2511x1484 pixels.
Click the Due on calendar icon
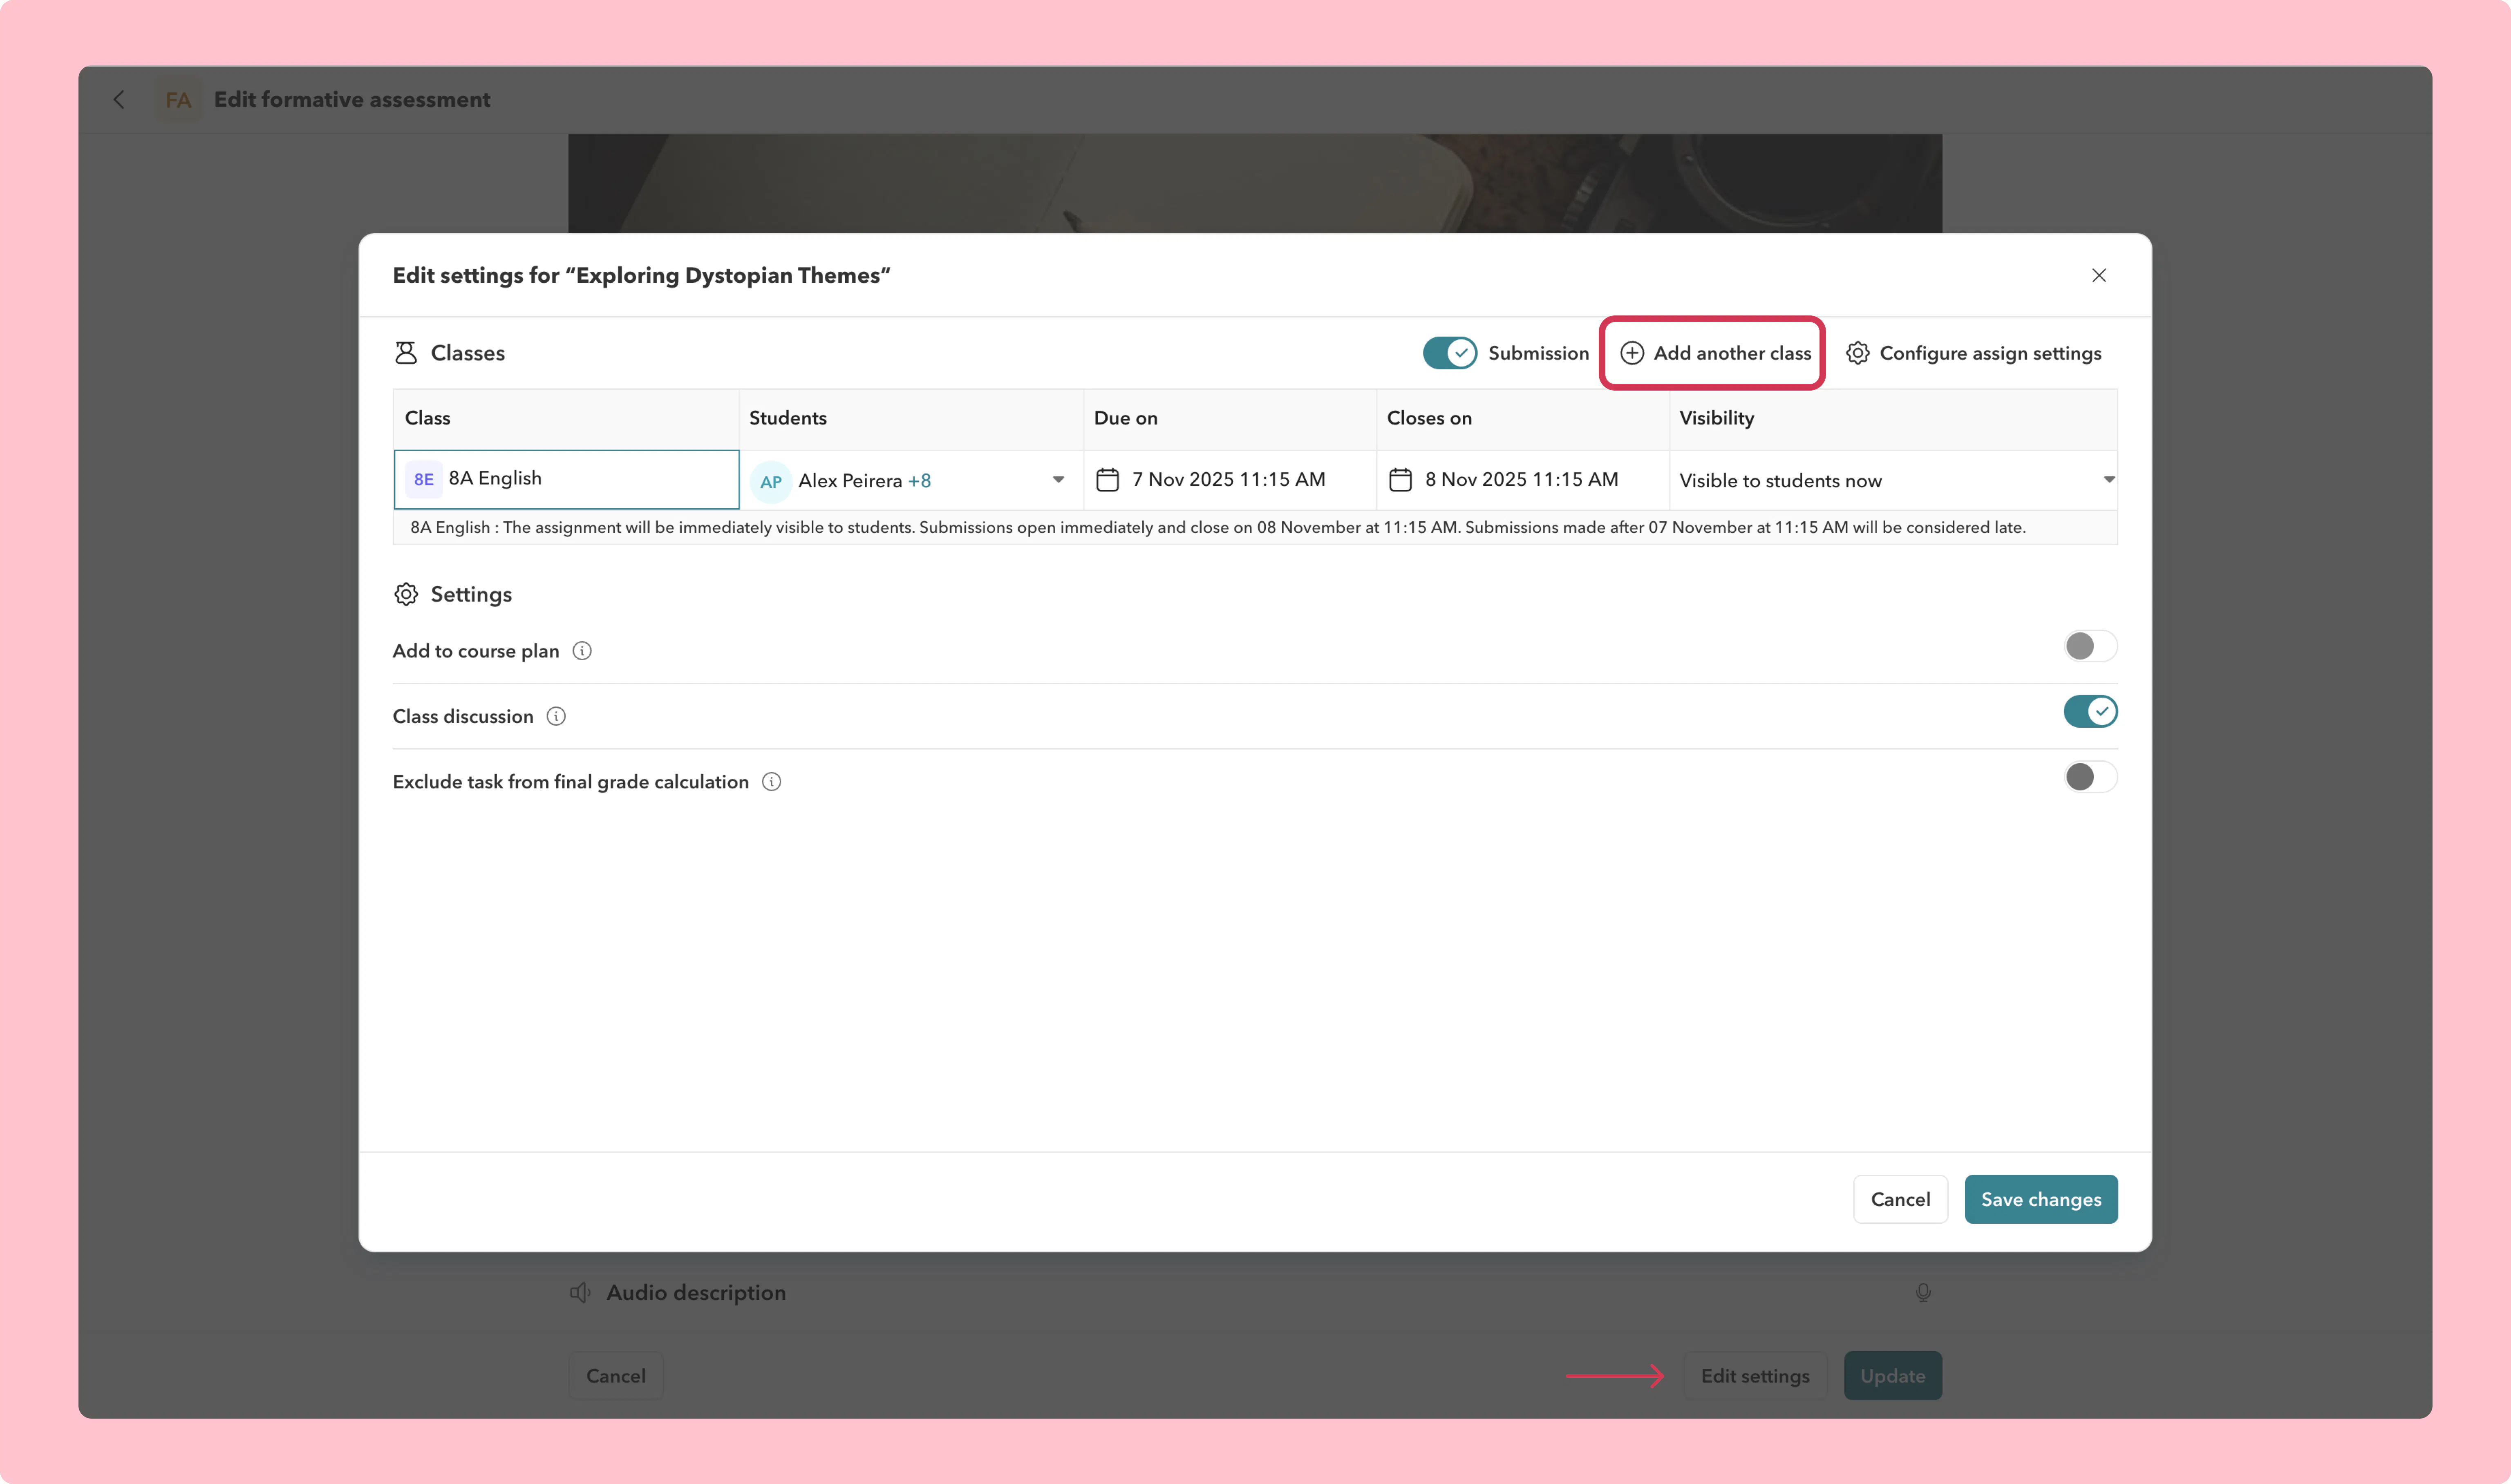point(1107,480)
